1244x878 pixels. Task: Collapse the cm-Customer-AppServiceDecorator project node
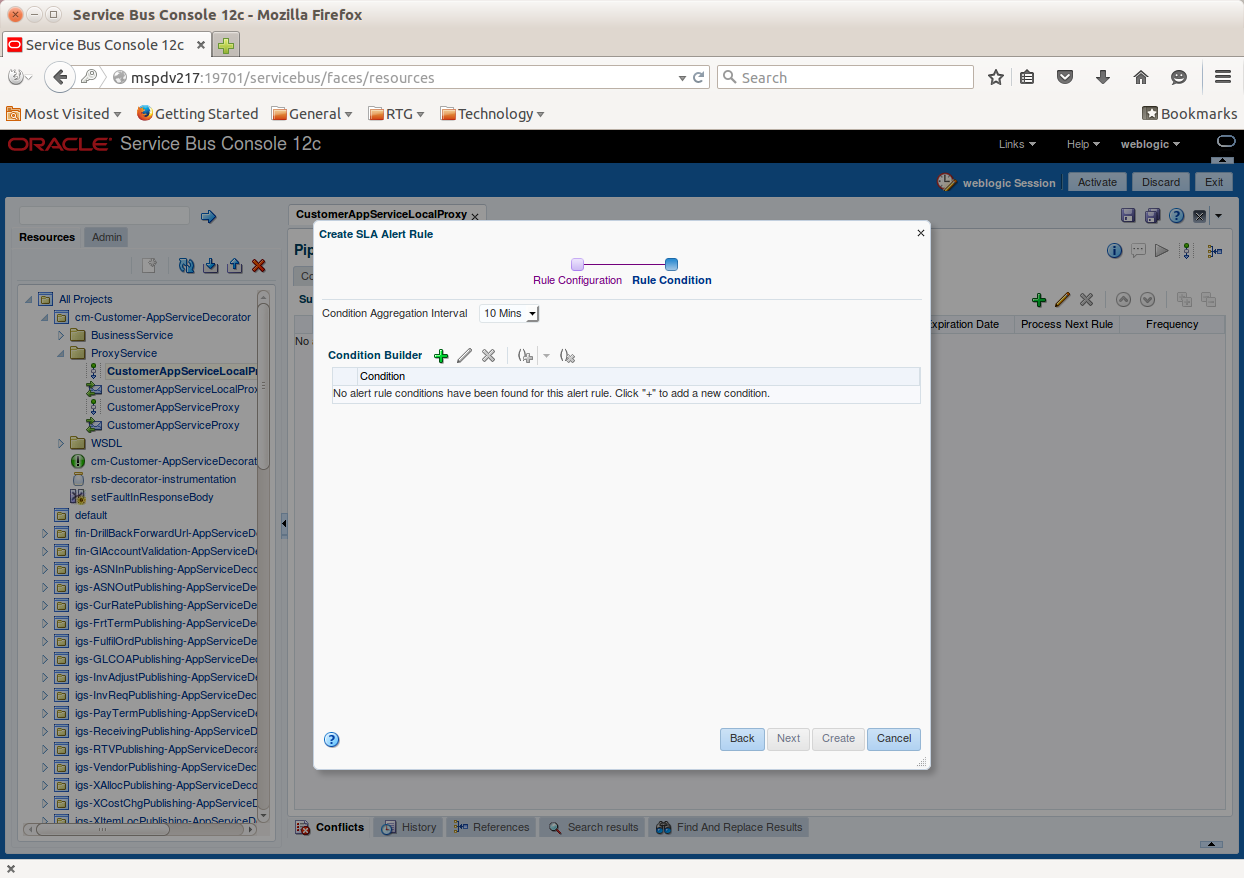45,317
